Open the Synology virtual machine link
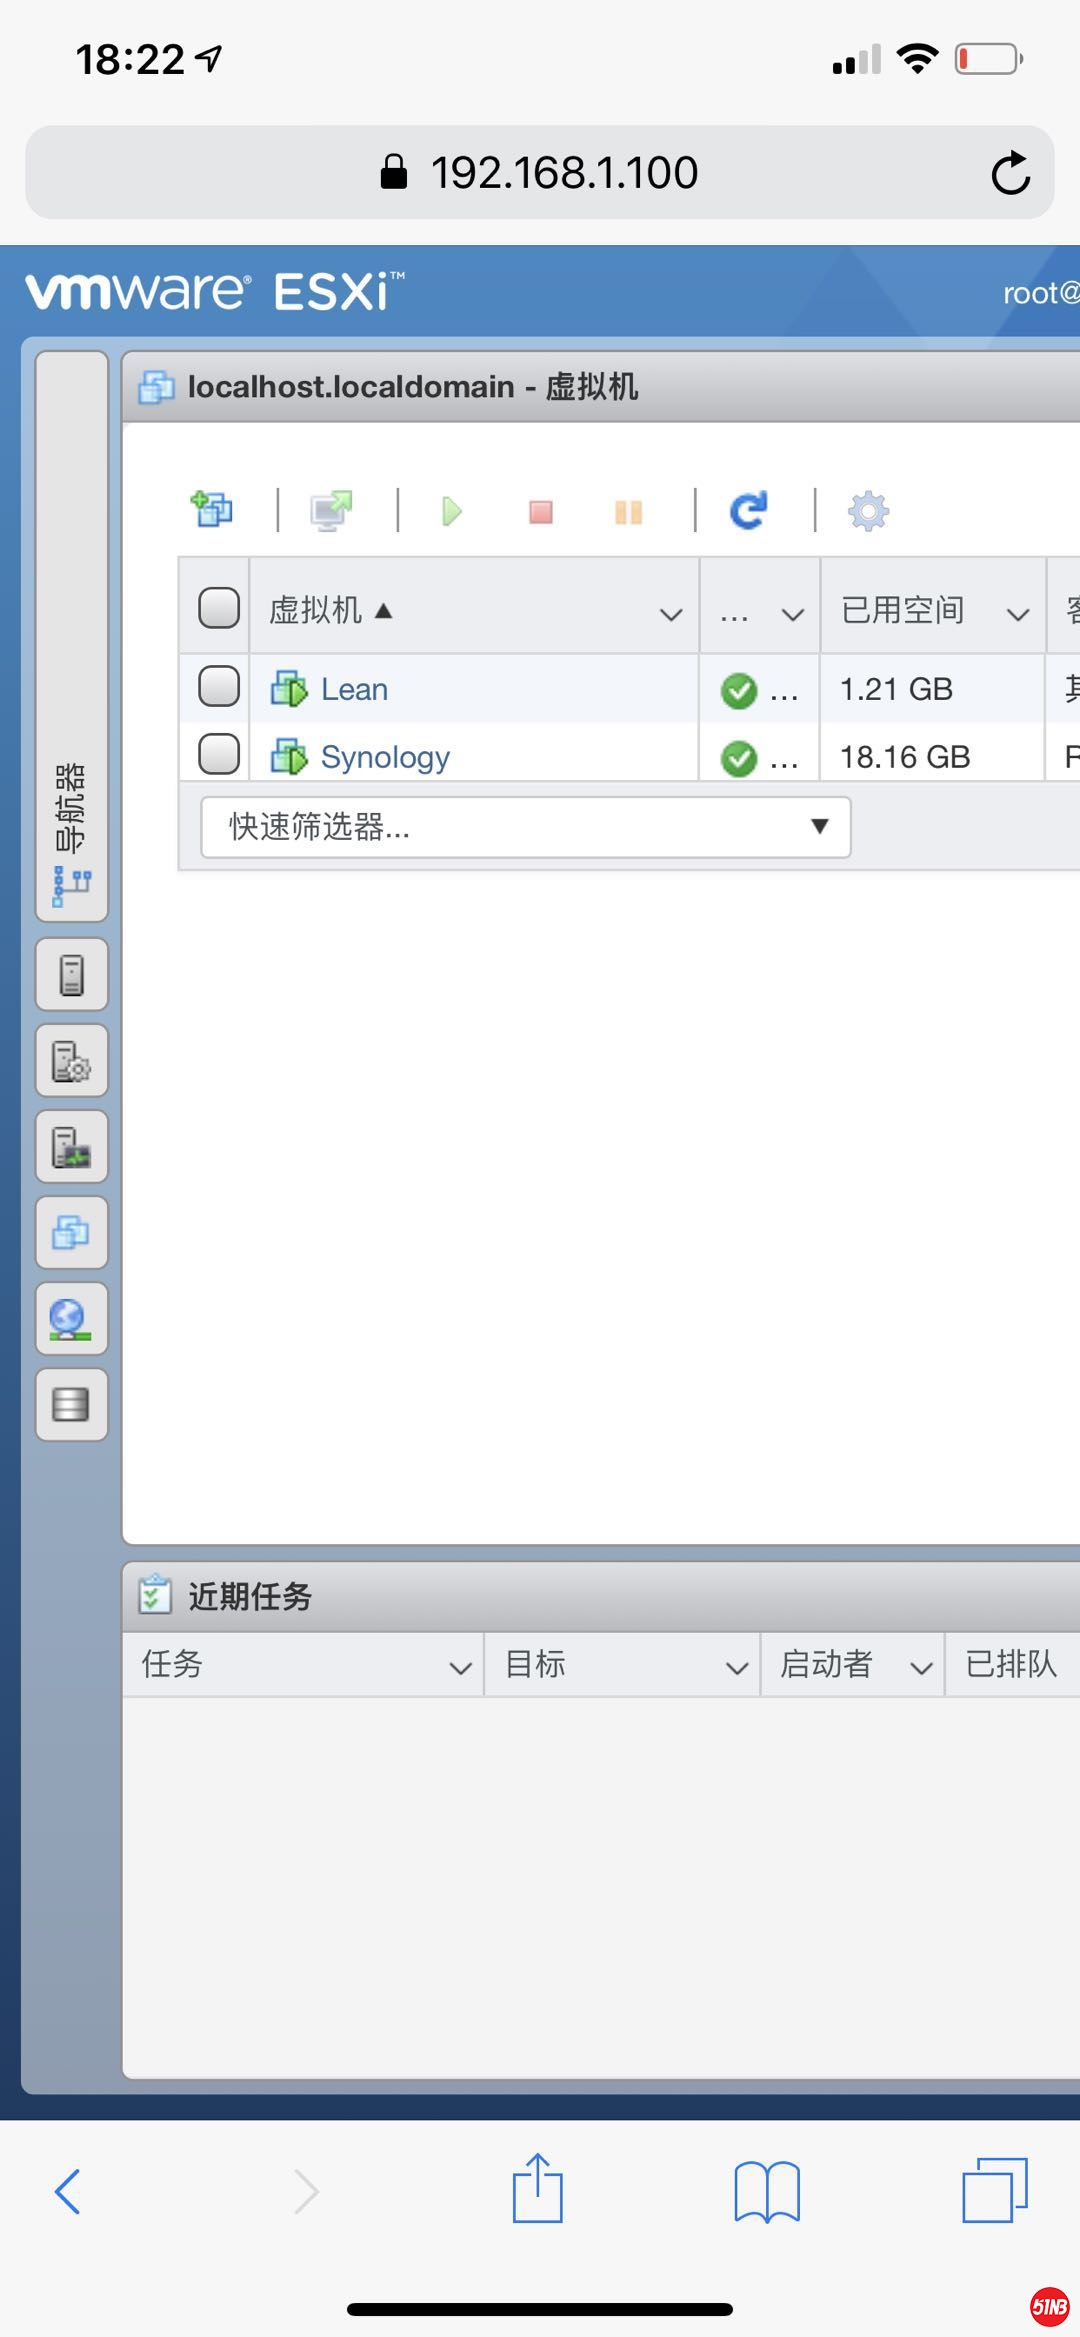 385,757
